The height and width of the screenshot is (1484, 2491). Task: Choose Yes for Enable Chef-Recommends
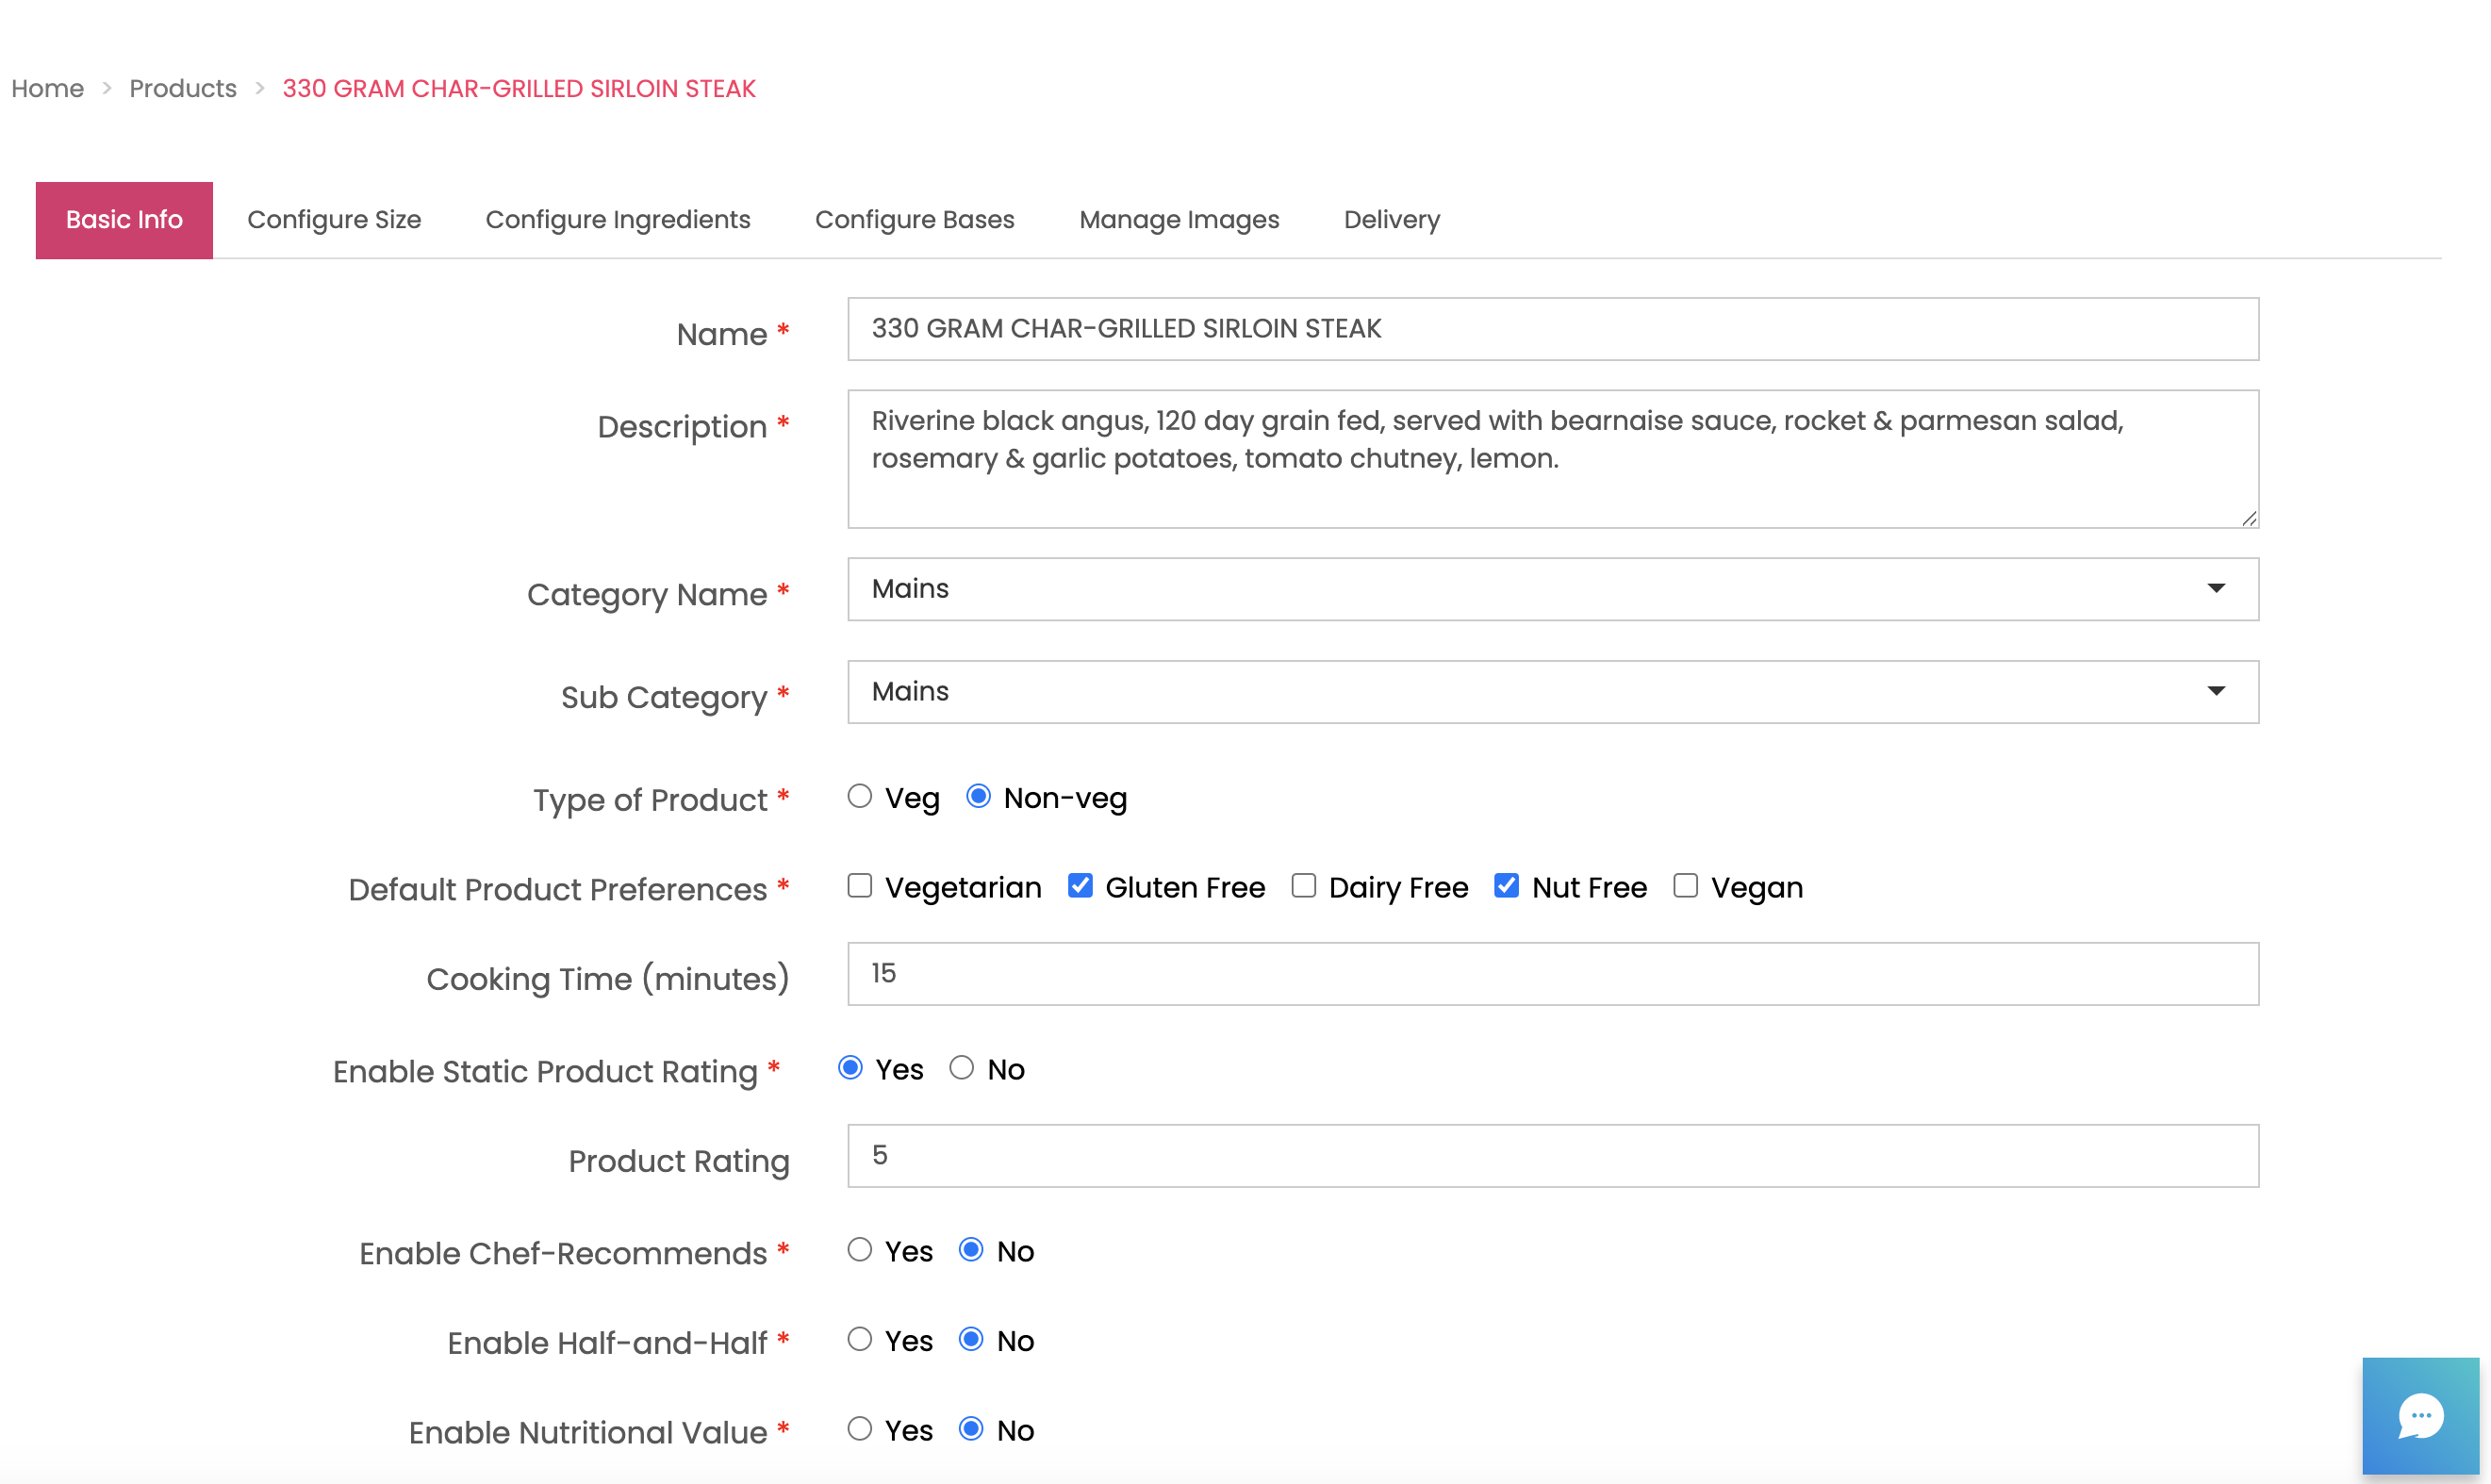point(859,1250)
